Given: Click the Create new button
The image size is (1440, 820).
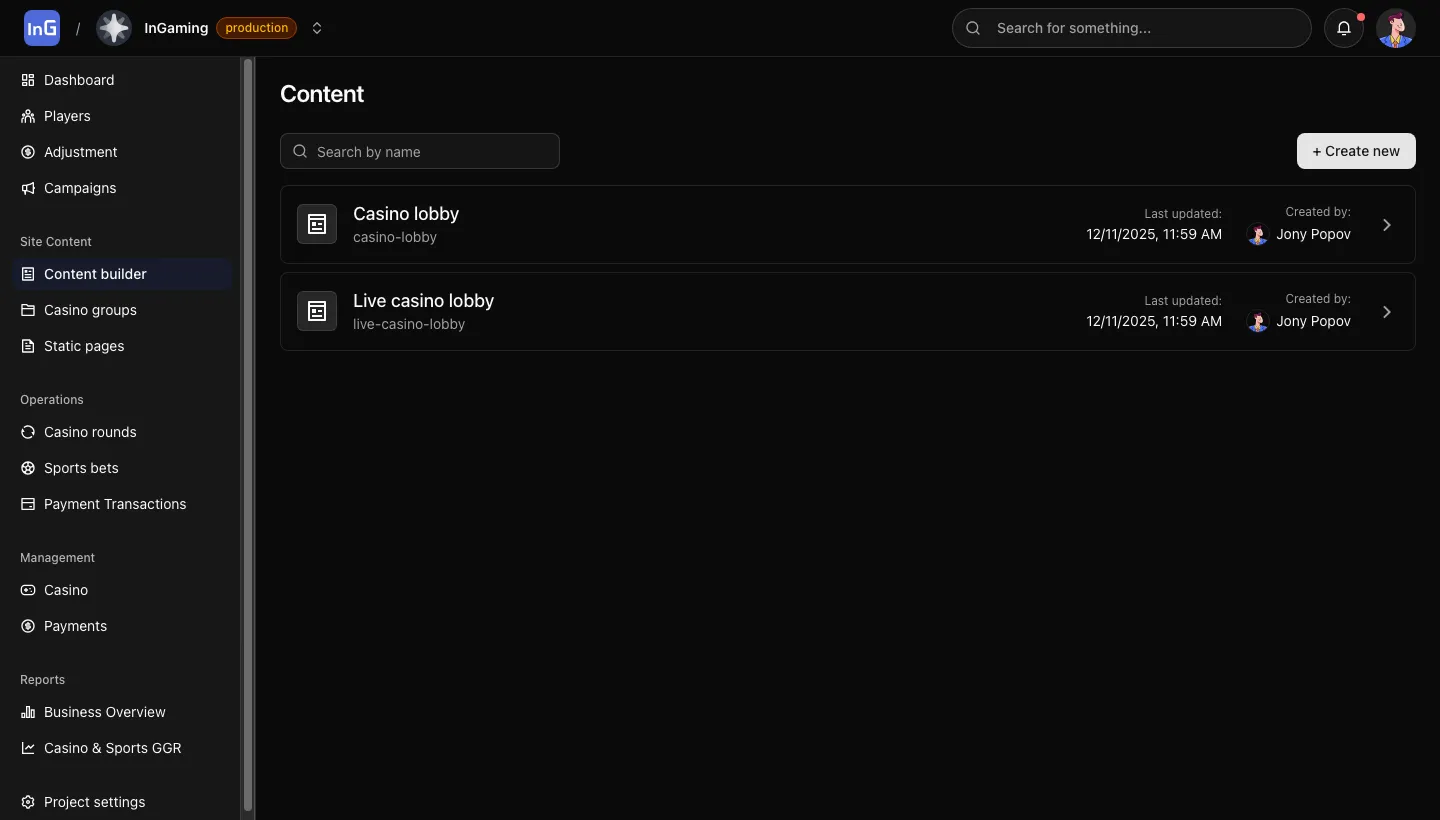Looking at the screenshot, I should (1355, 151).
